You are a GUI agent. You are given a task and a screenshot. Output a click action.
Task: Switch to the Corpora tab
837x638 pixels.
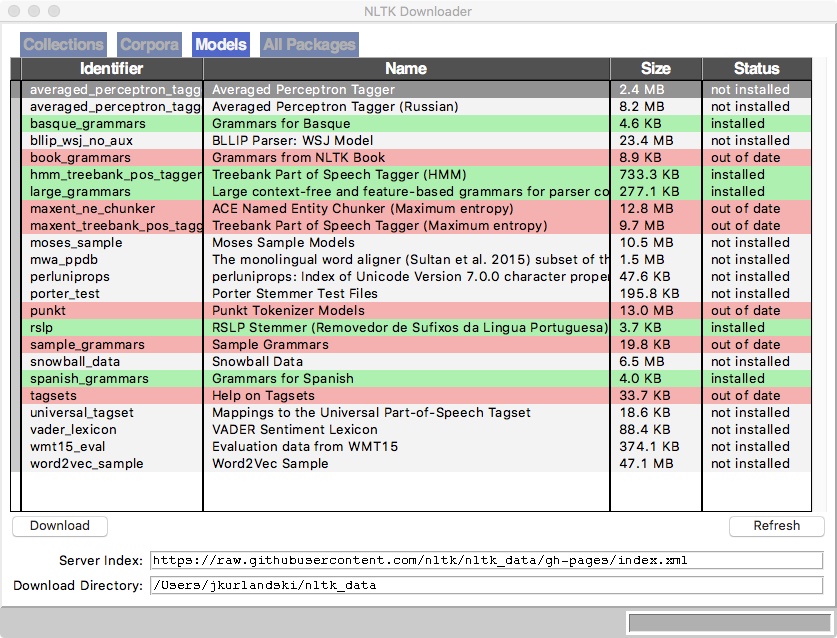coord(149,44)
